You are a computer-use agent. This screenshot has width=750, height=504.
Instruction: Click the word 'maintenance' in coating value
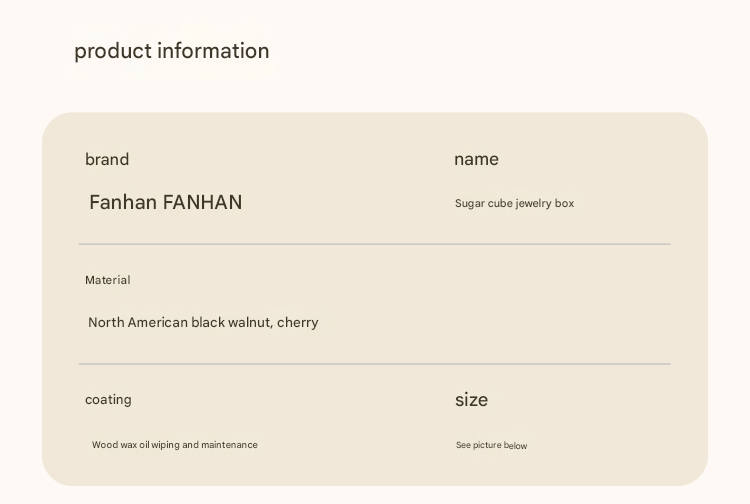(x=230, y=445)
